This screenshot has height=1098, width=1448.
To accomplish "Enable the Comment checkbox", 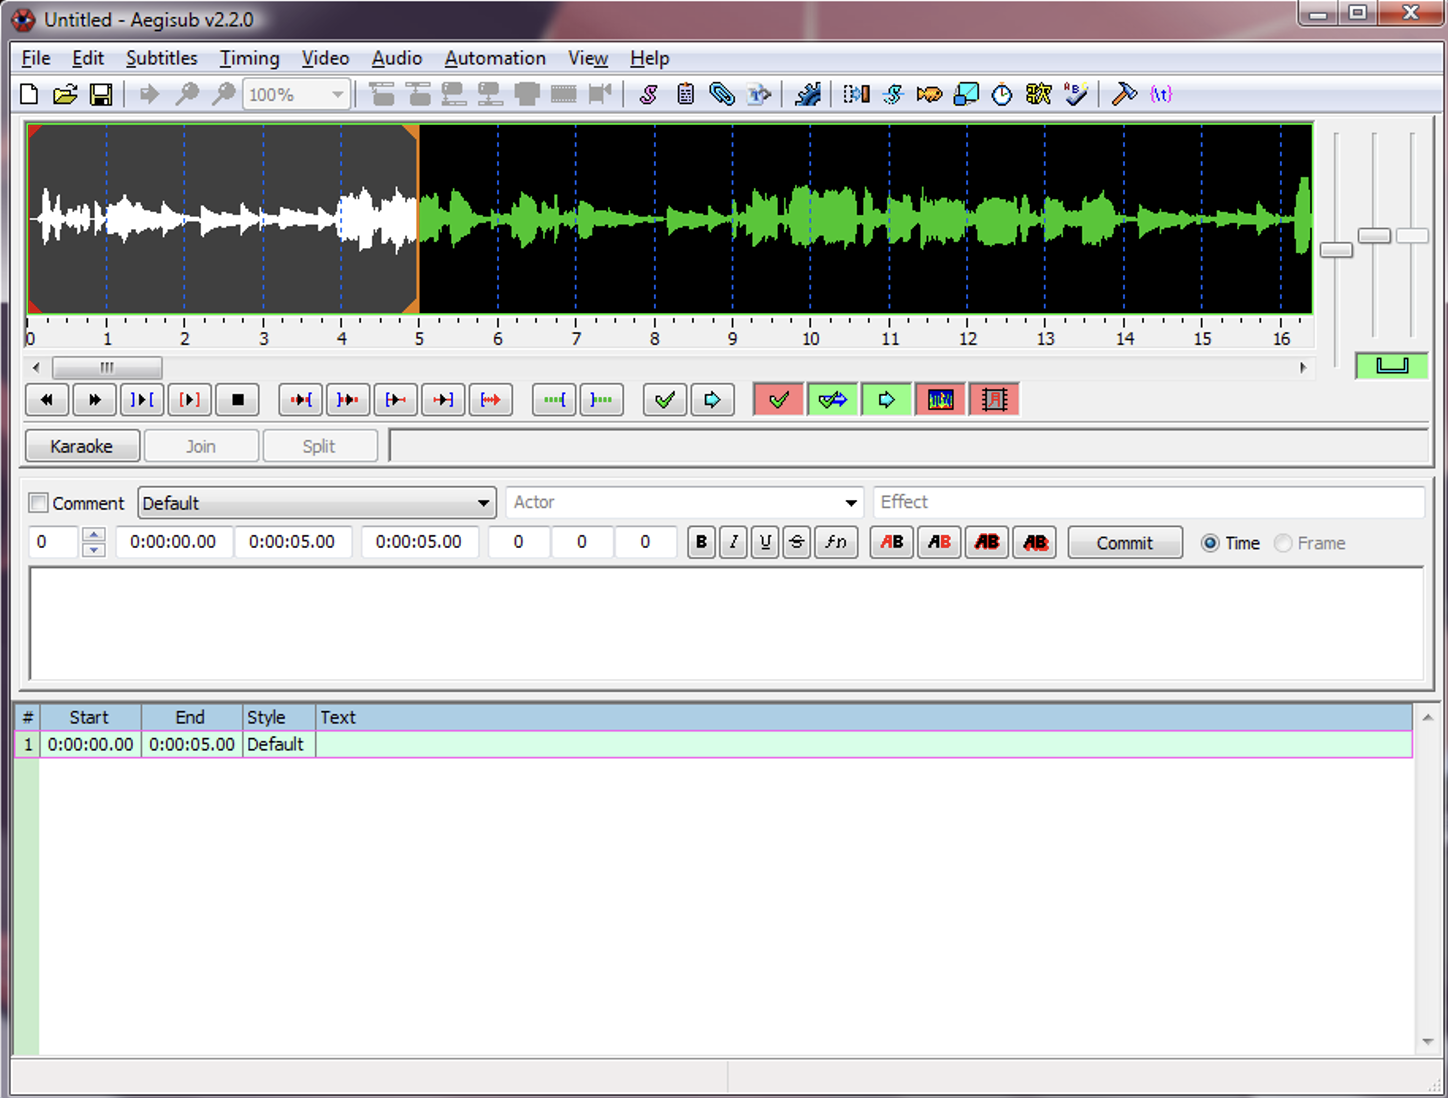I will coord(39,503).
